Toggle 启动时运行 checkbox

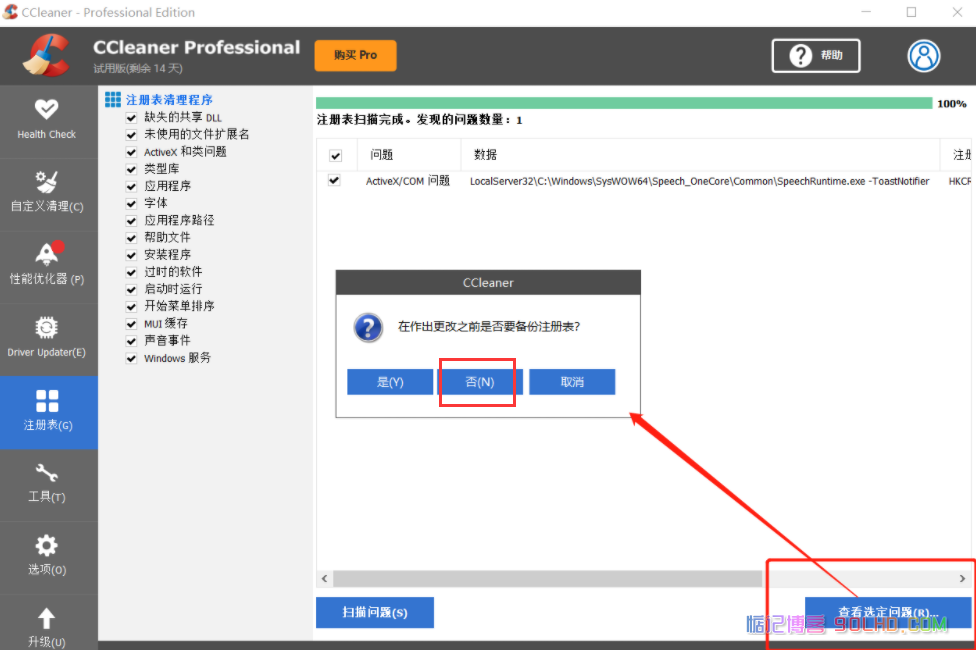point(131,290)
